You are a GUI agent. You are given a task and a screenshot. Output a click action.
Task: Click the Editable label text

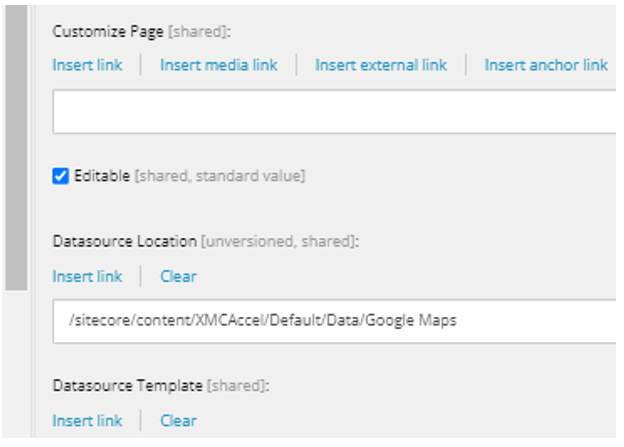[x=102, y=176]
